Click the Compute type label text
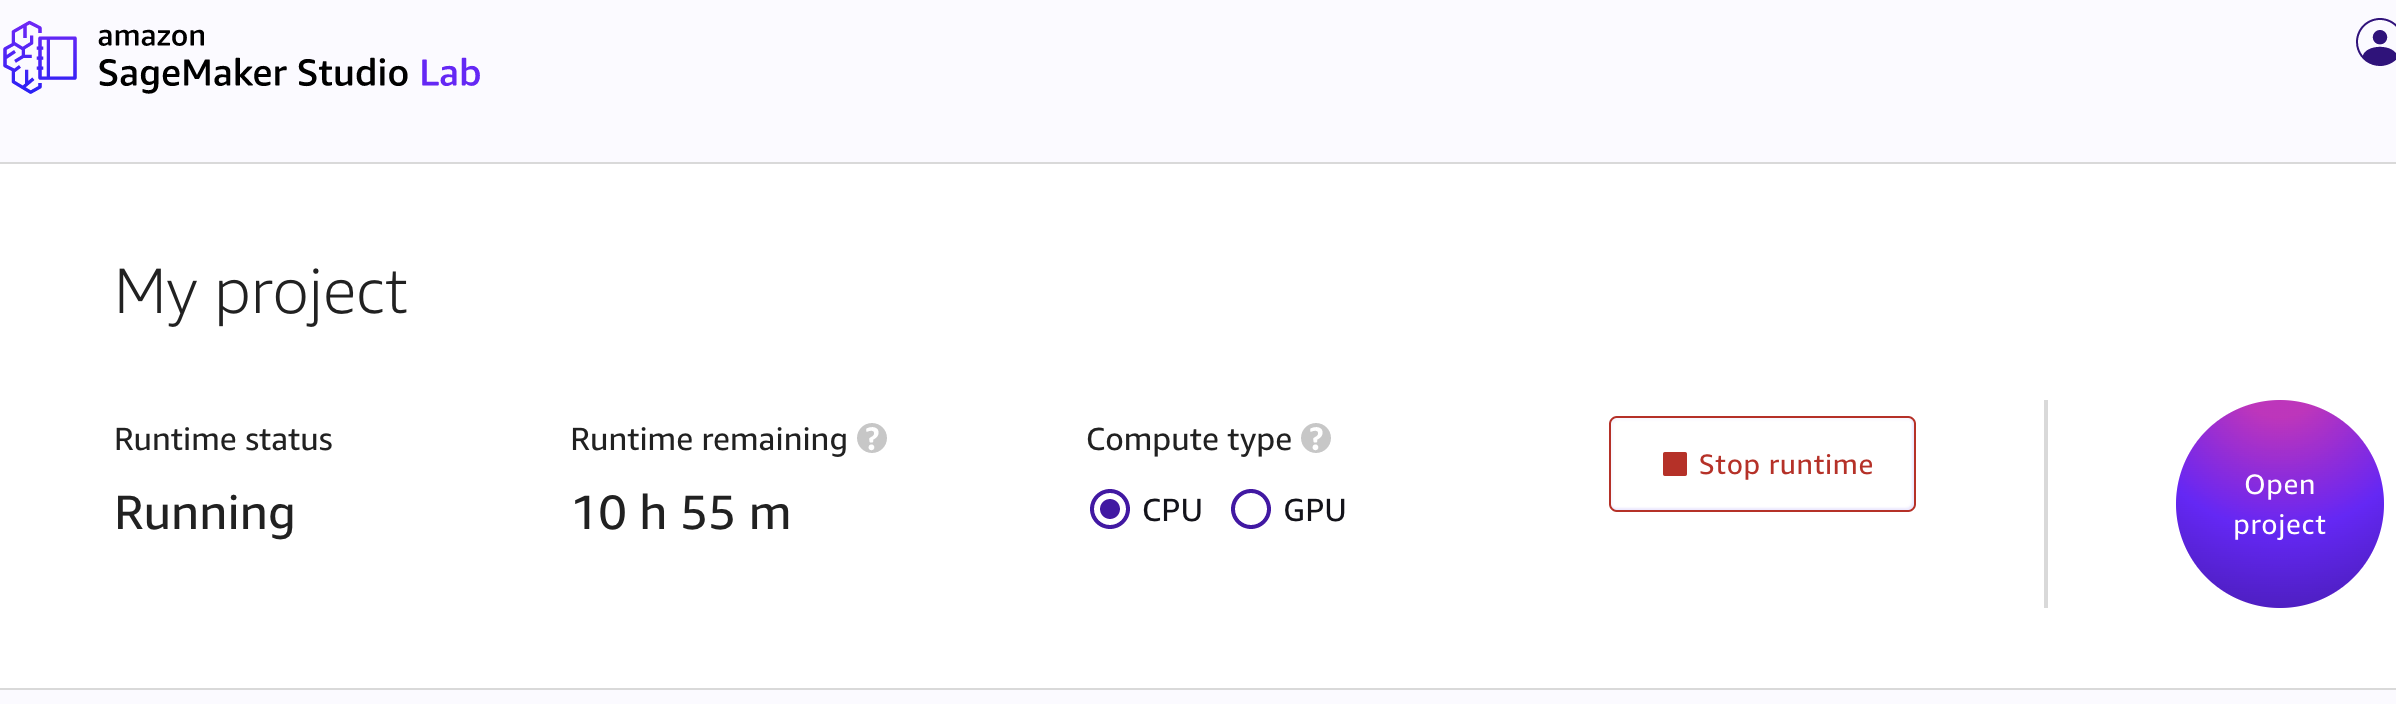 [x=1189, y=439]
